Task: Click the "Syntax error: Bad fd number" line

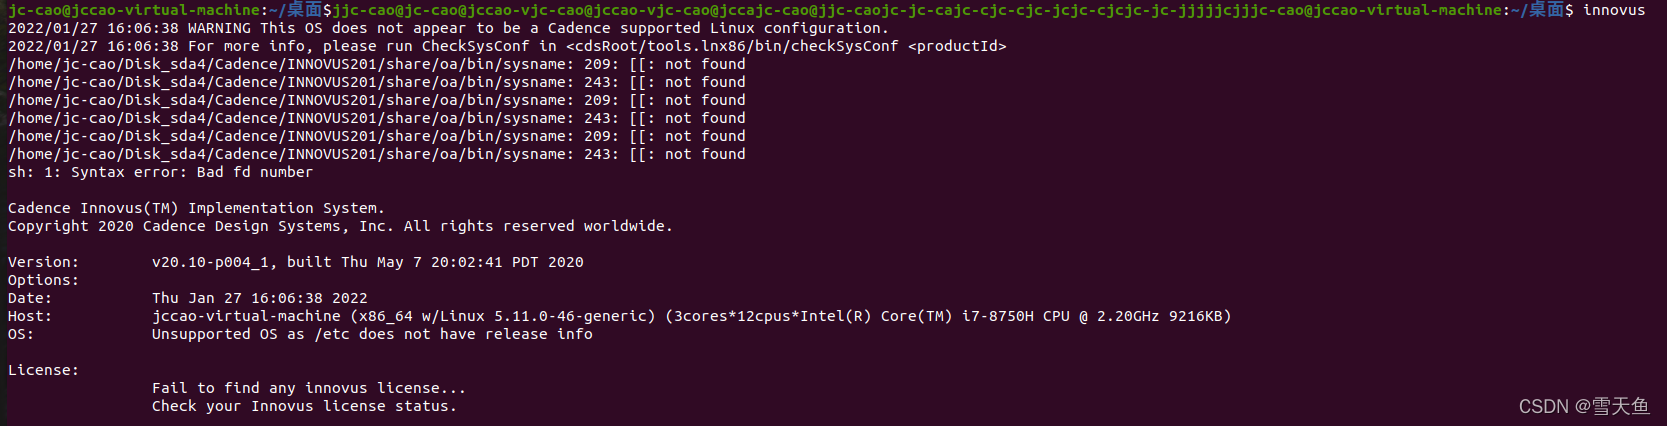Action: [160, 172]
